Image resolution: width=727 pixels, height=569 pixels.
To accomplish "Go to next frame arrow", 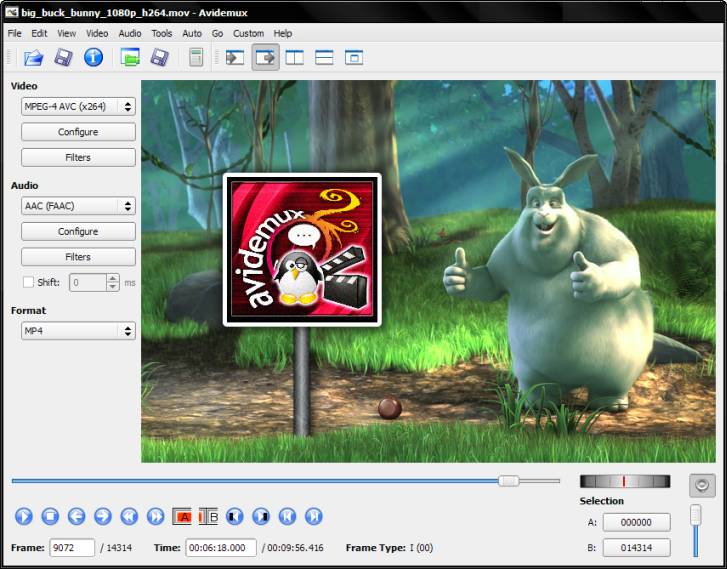I will click(x=103, y=516).
